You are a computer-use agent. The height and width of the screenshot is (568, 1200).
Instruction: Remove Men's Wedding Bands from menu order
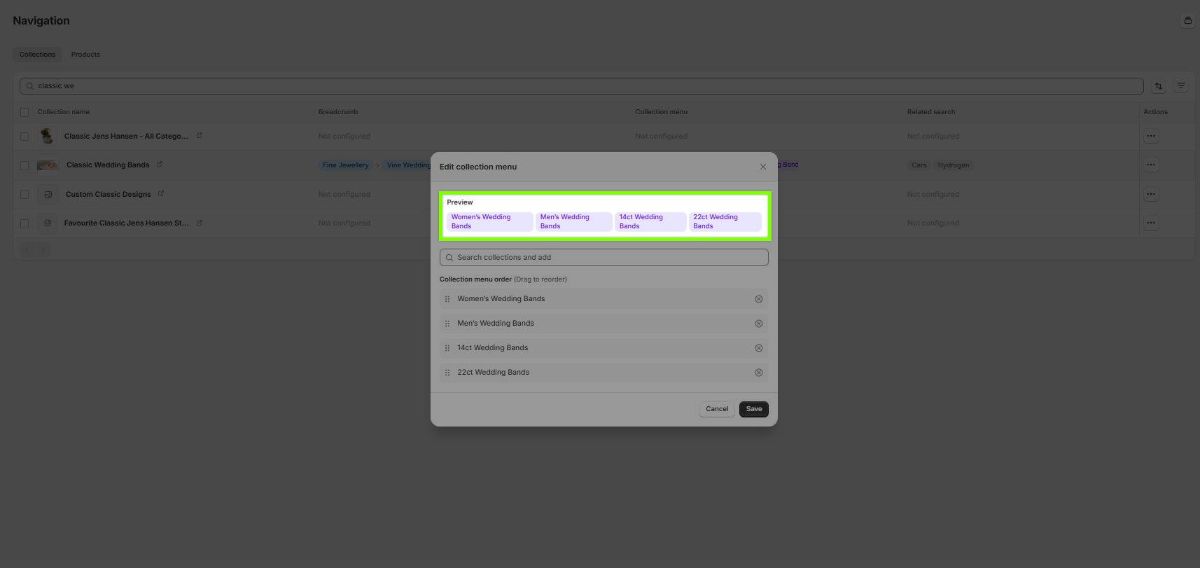[758, 323]
